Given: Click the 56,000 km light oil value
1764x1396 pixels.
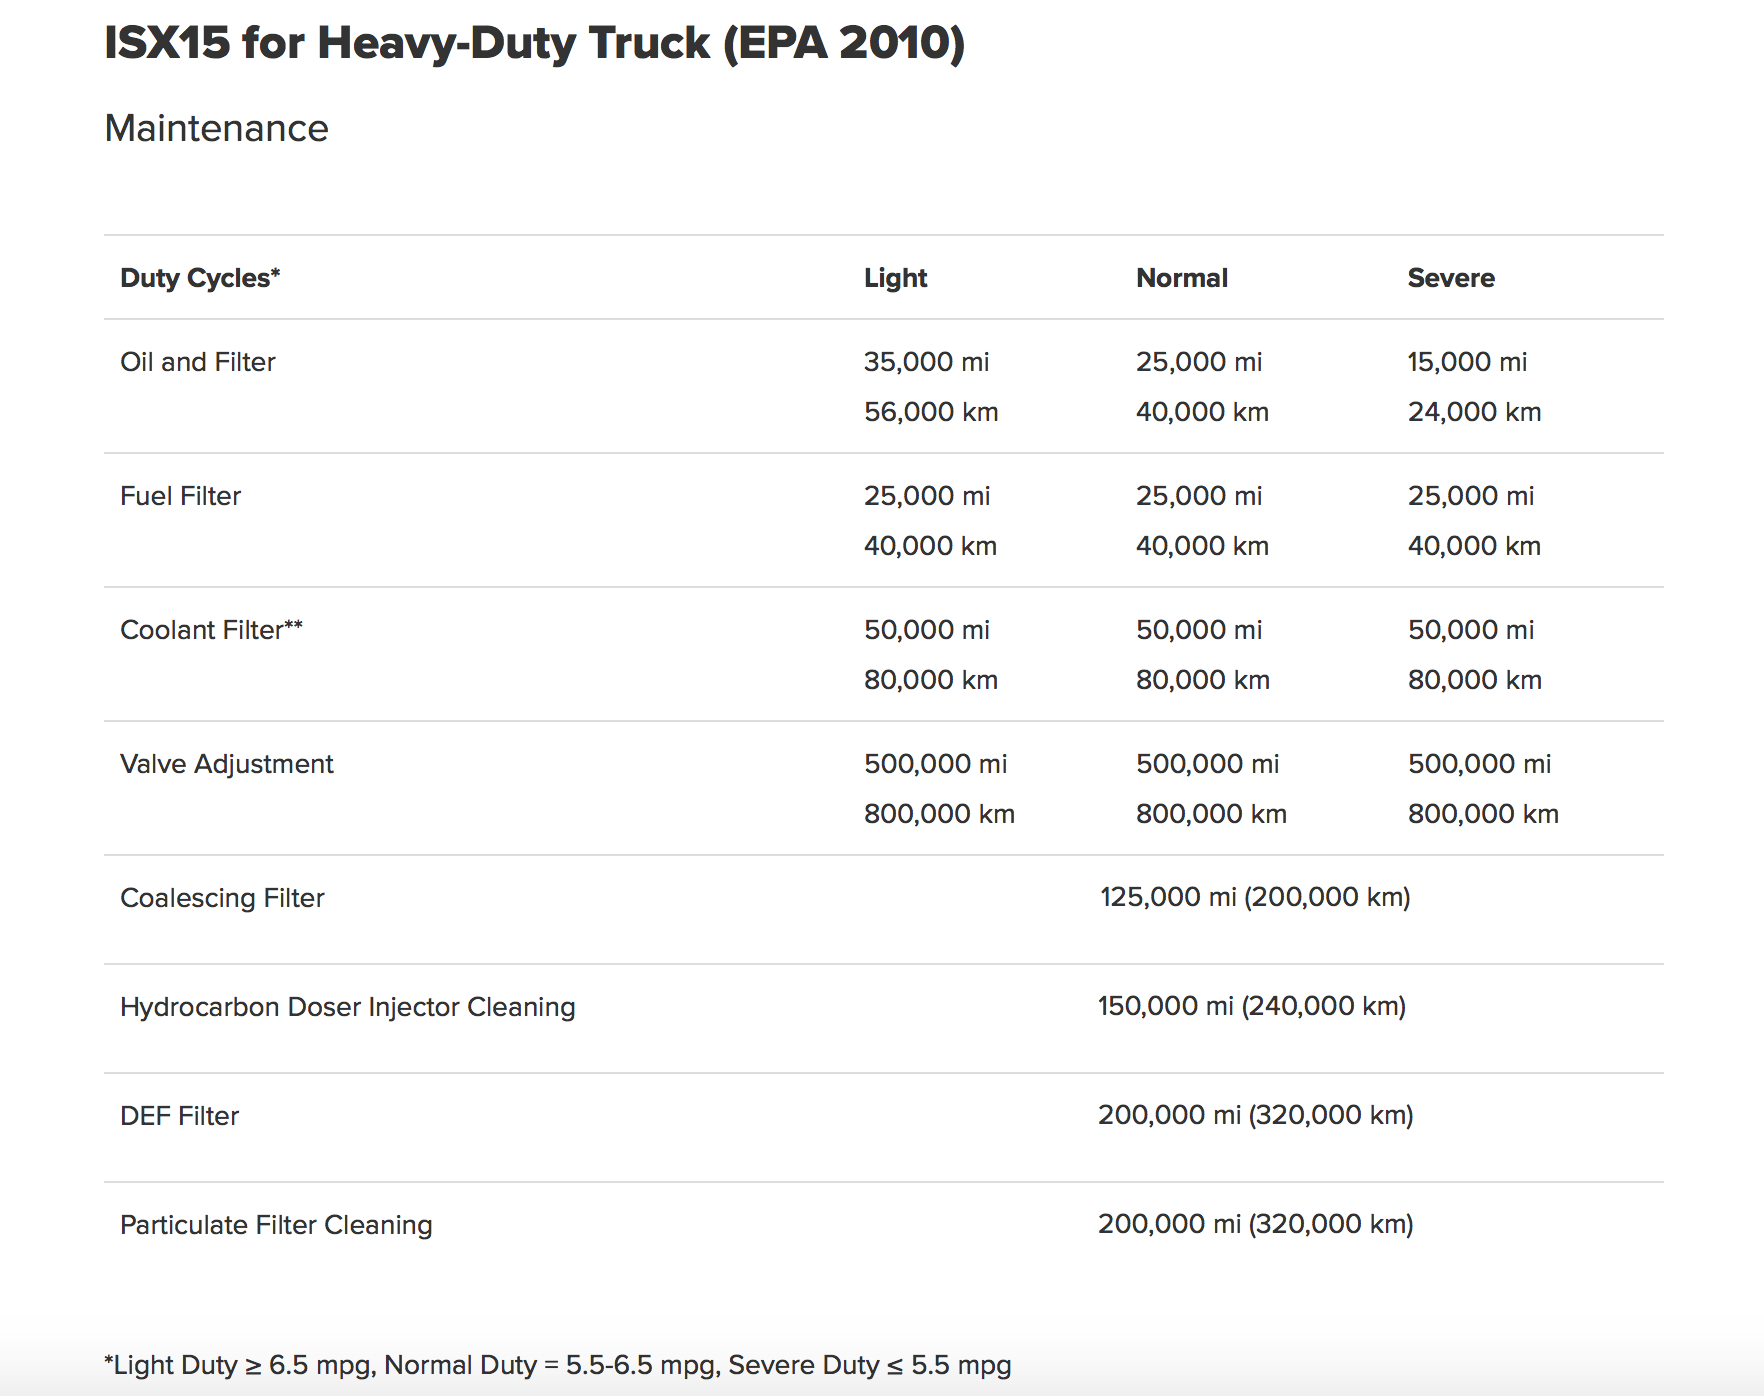Looking at the screenshot, I should coord(930,412).
